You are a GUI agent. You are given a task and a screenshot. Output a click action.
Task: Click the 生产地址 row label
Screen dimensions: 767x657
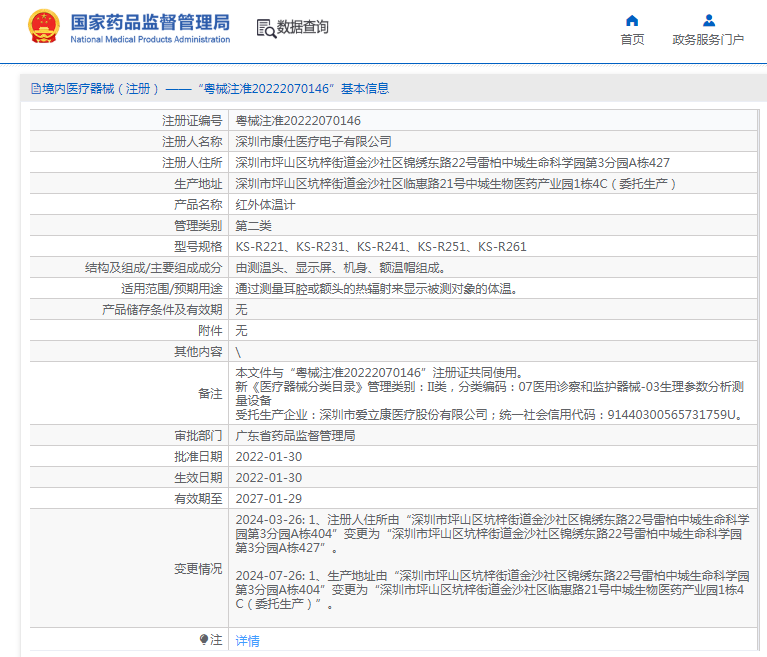(x=198, y=183)
